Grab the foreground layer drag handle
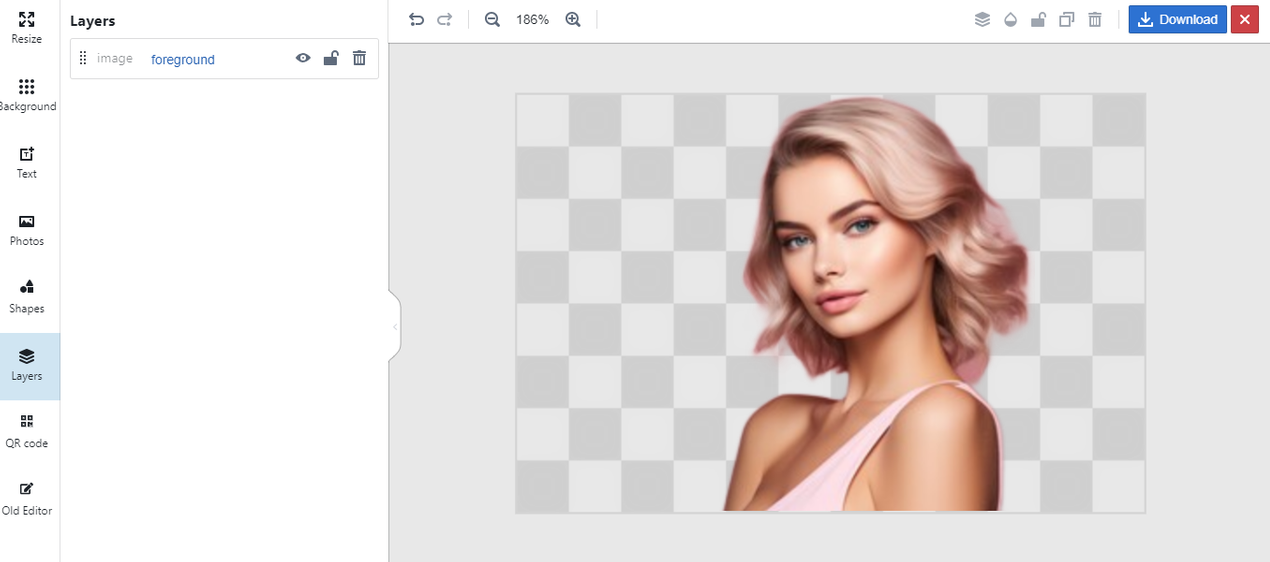This screenshot has width=1270, height=562. coord(83,58)
